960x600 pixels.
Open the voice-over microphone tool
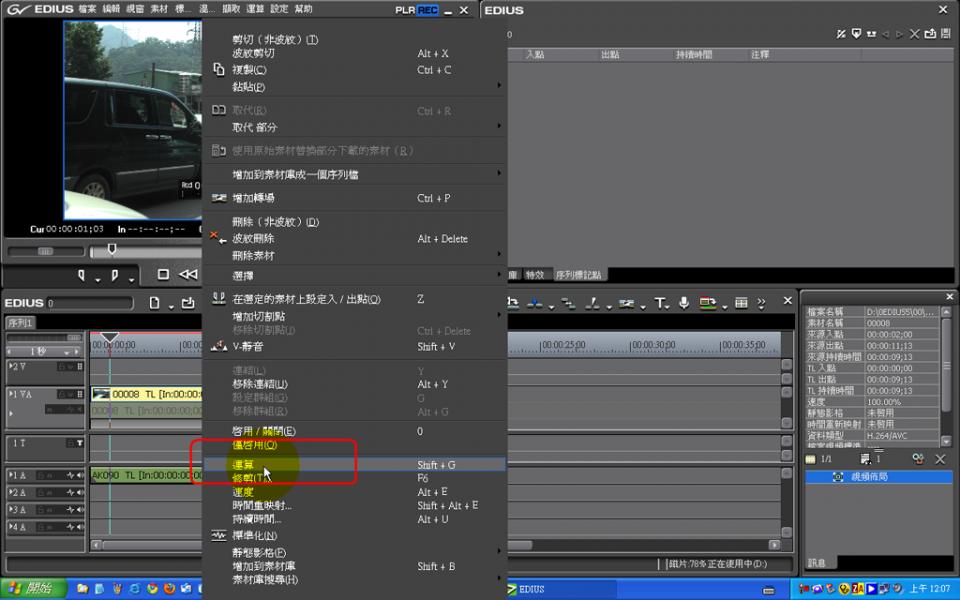(684, 302)
